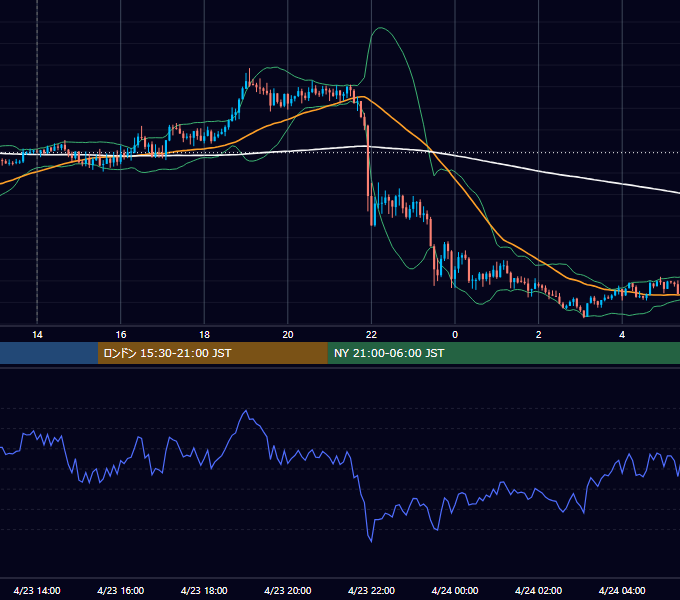Click the 0 hour axis label
Image resolution: width=680 pixels, height=600 pixels.
pos(455,335)
